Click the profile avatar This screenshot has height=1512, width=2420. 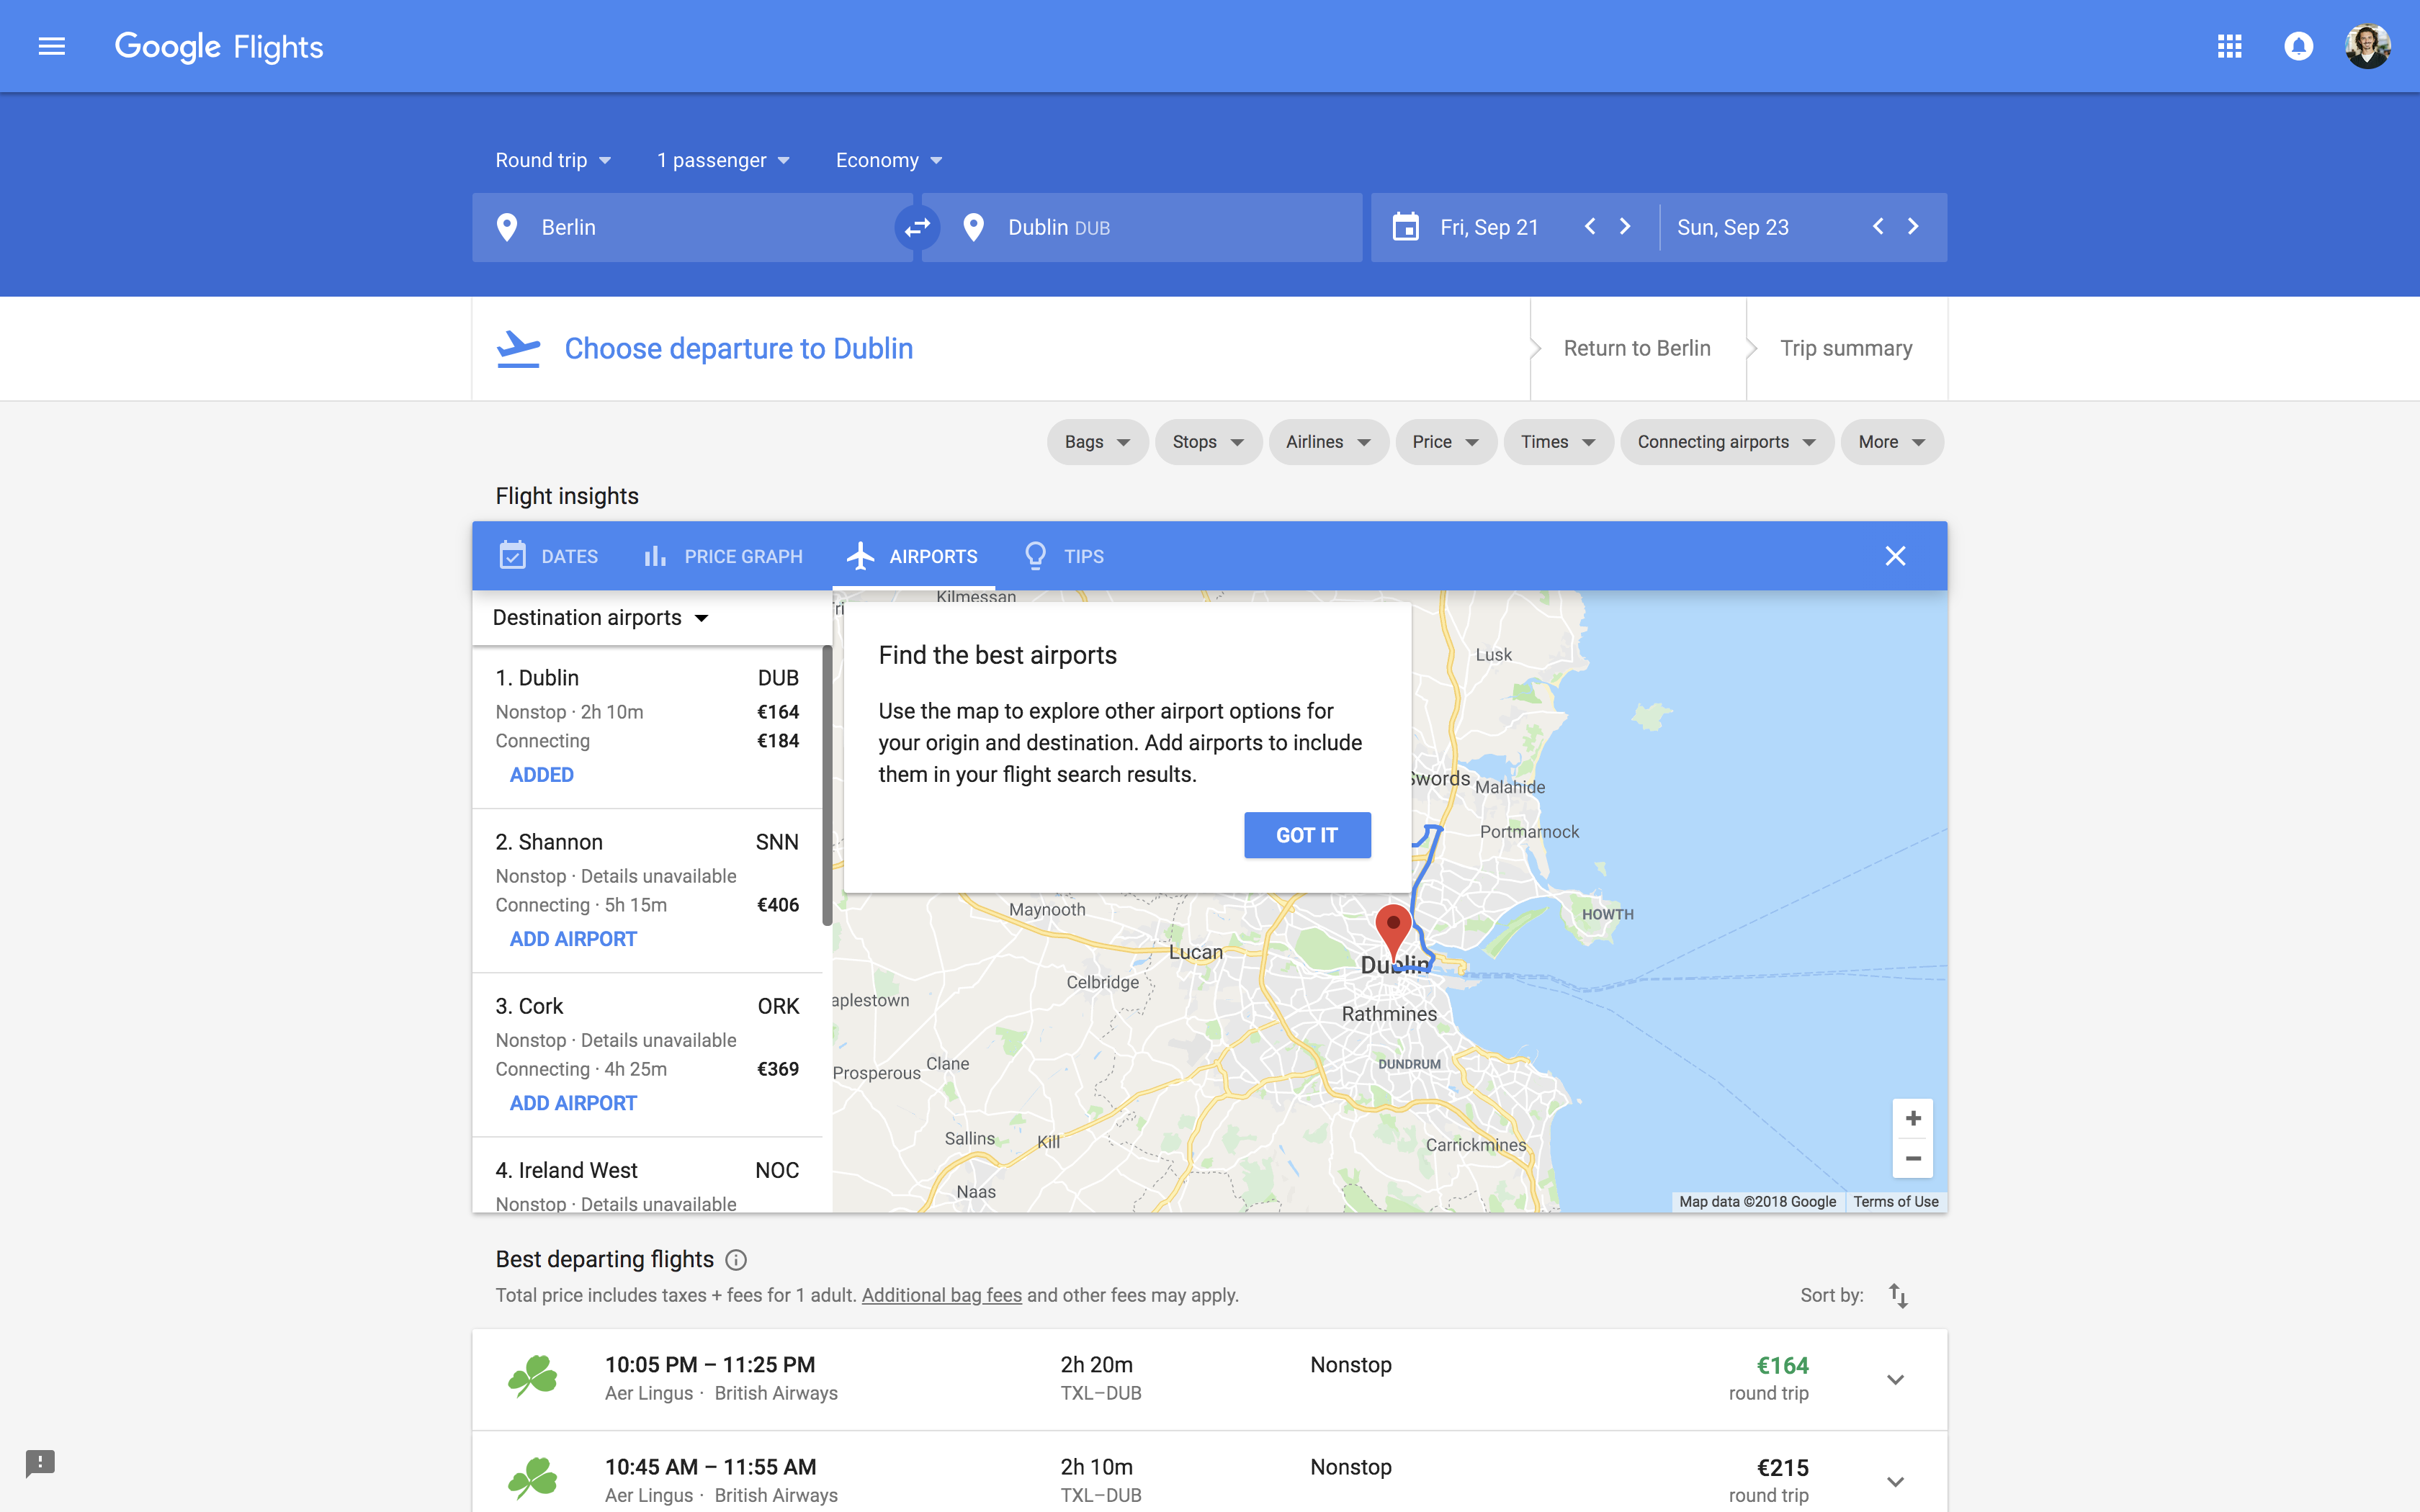click(x=2369, y=46)
